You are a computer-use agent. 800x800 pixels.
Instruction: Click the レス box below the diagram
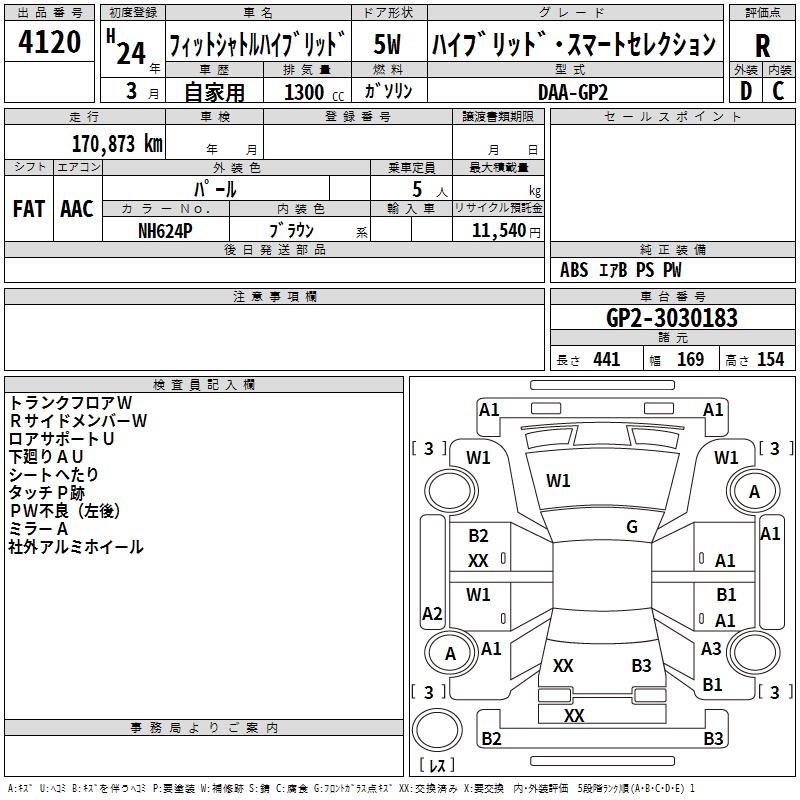point(436,765)
